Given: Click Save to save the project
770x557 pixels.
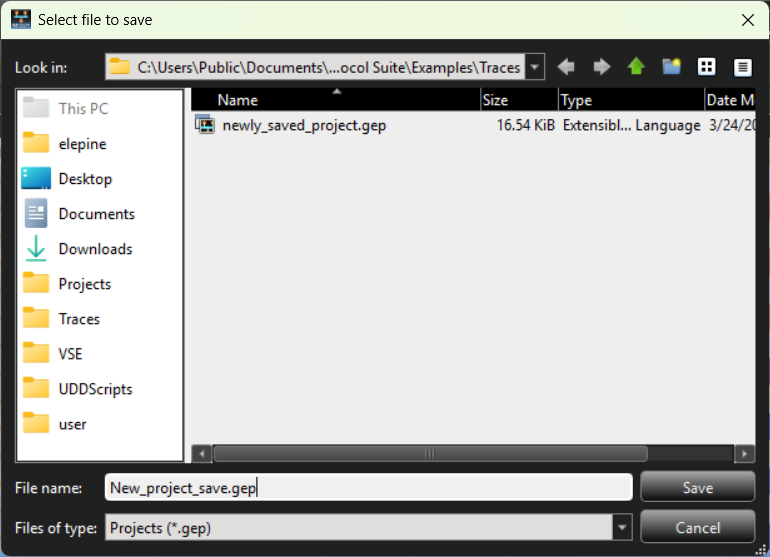Looking at the screenshot, I should tap(698, 487).
